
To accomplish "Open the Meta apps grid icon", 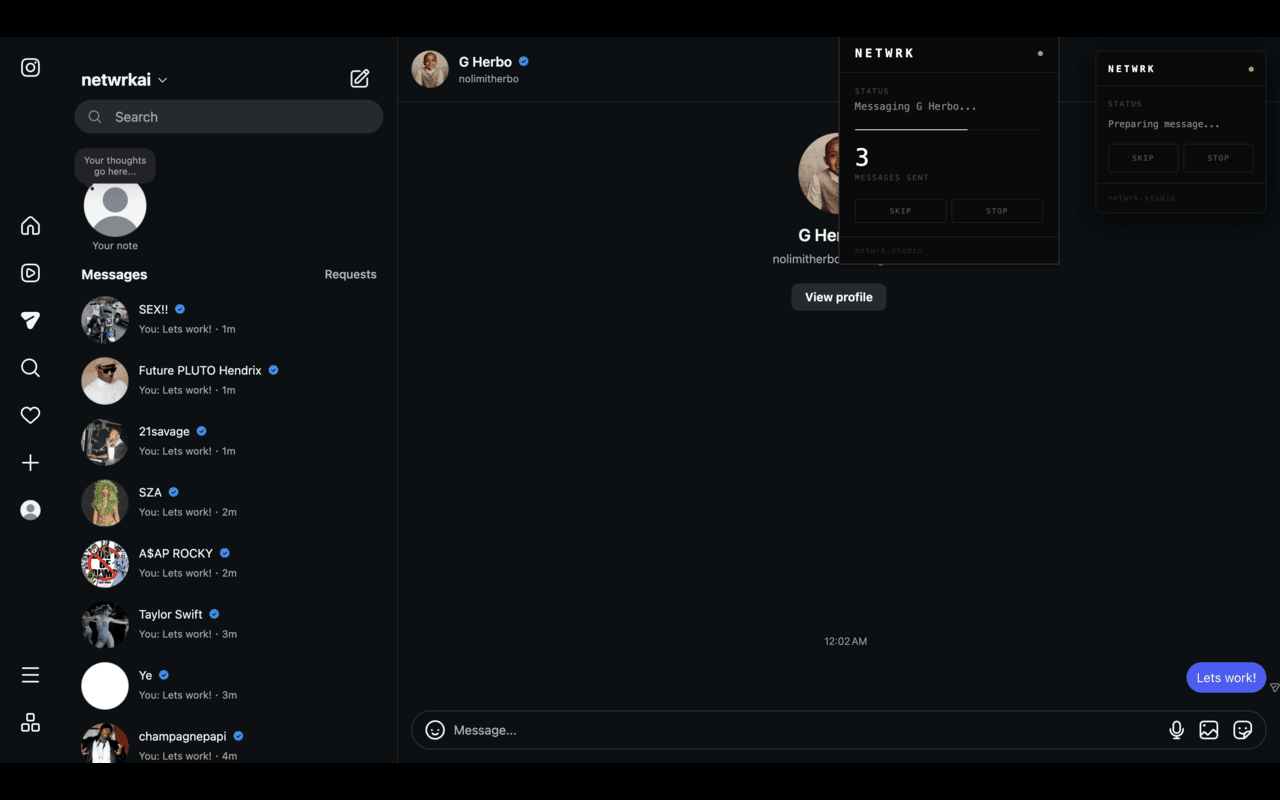I will (31, 723).
